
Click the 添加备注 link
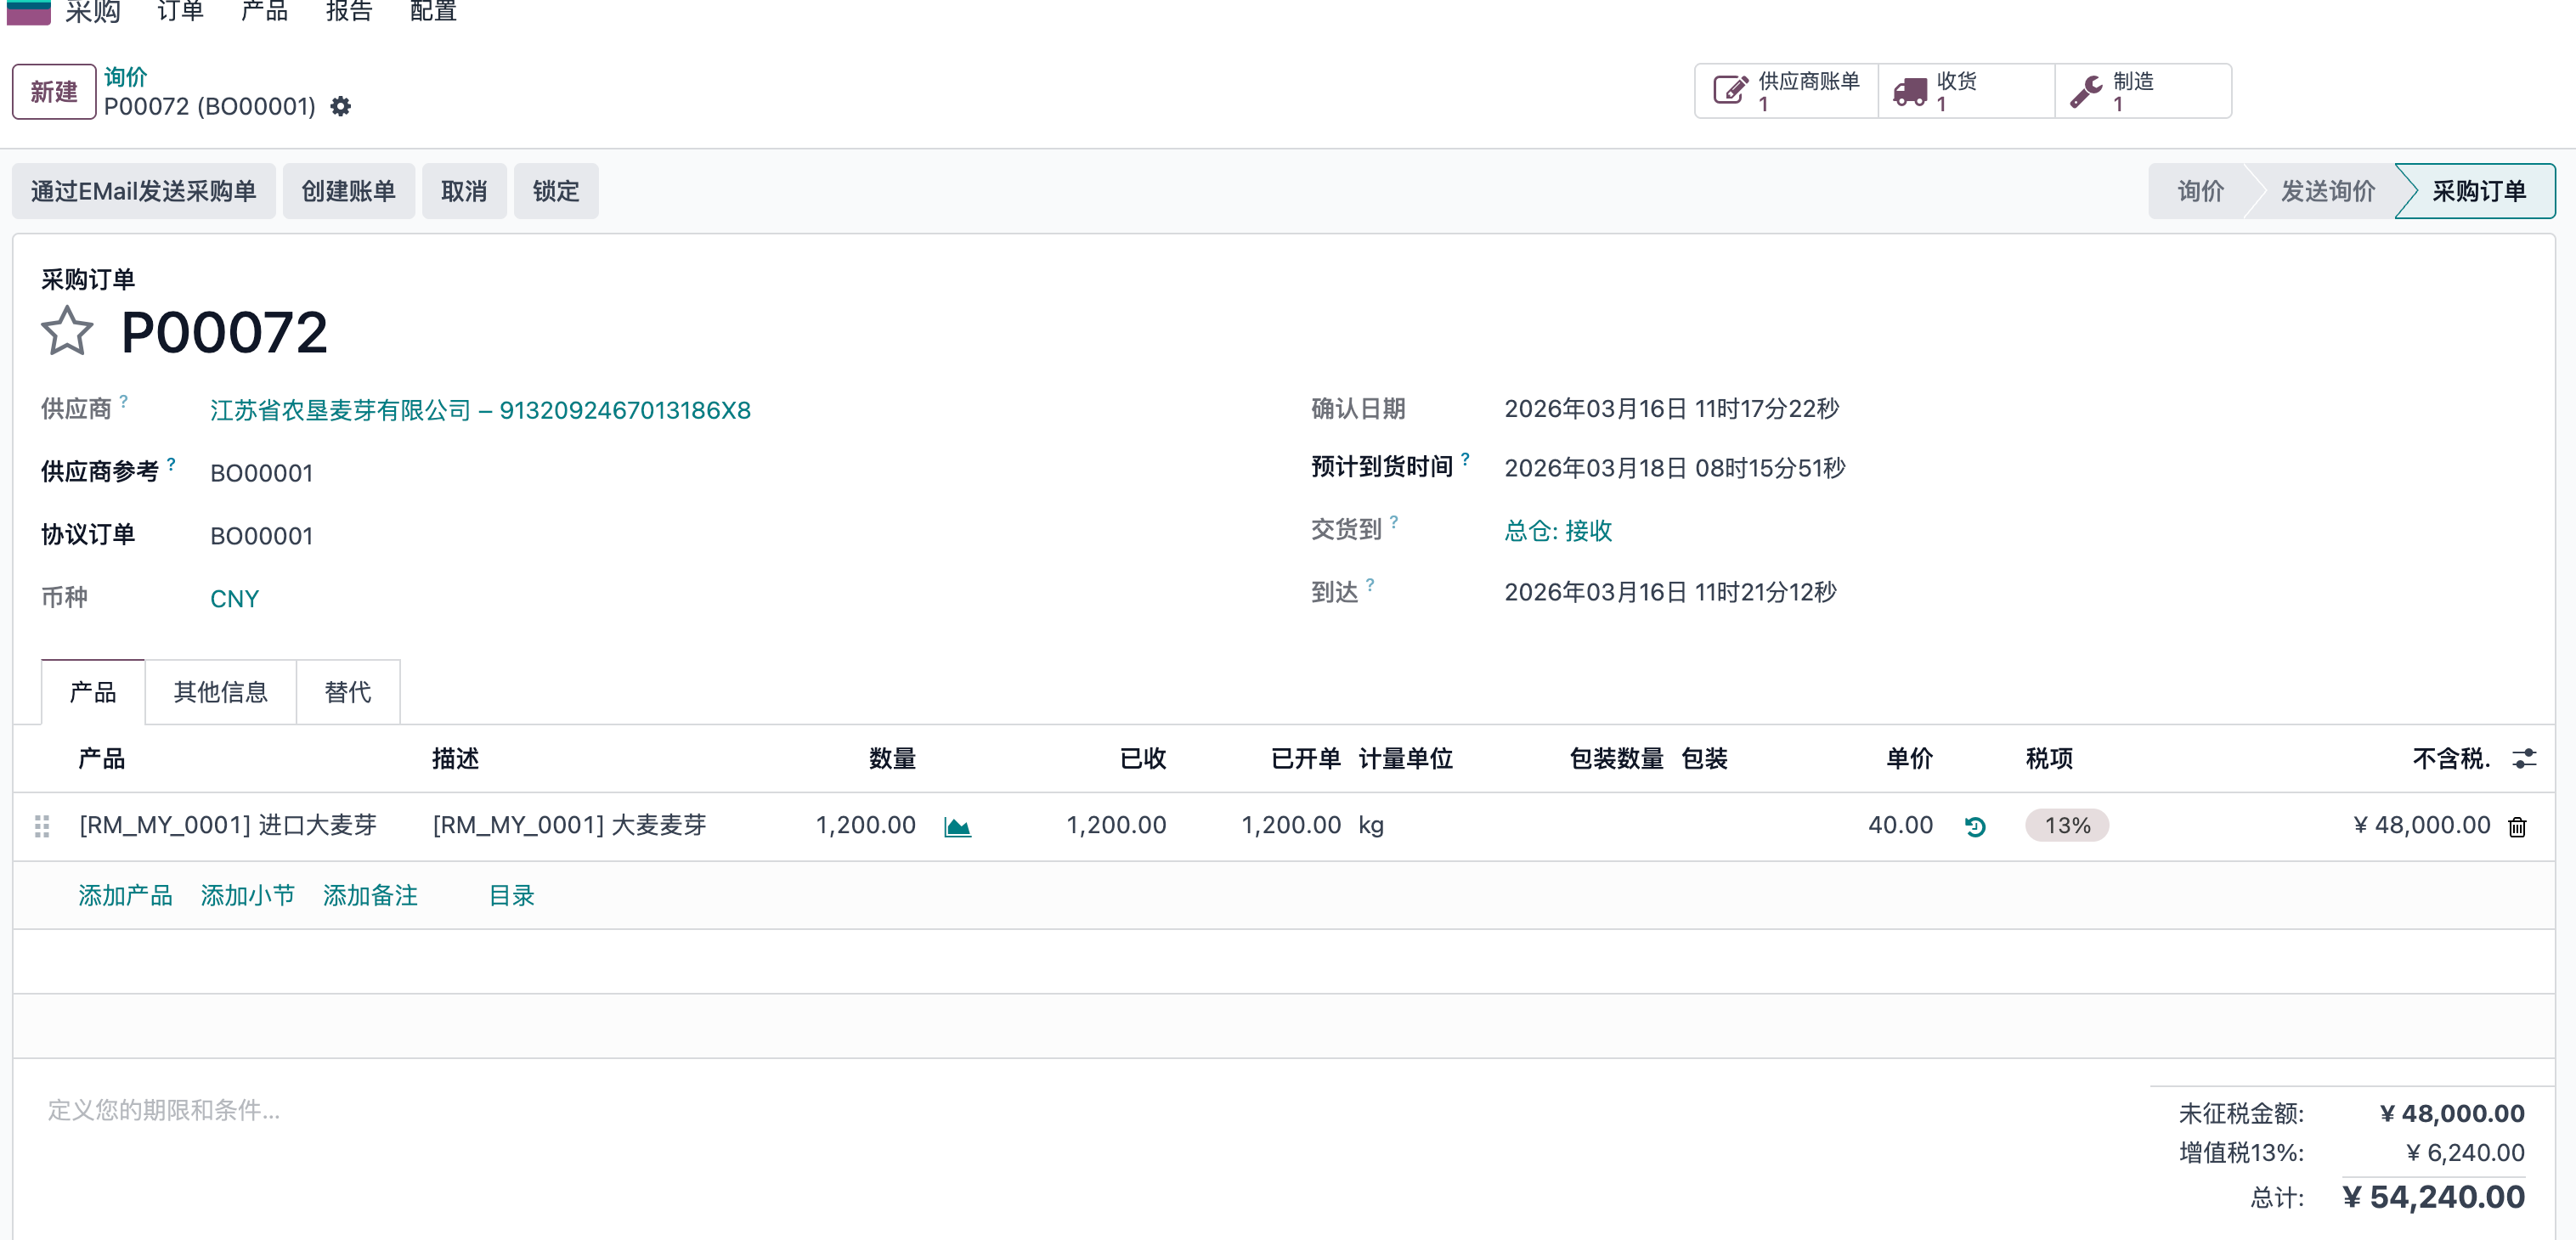[x=370, y=895]
